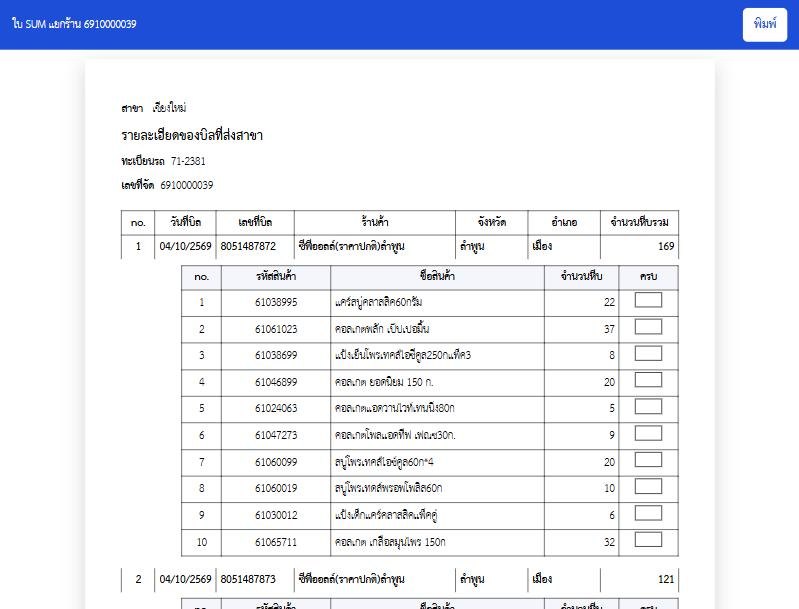Select bill number 8051487872
Viewport: 799px width, 609px height.
pos(248,246)
